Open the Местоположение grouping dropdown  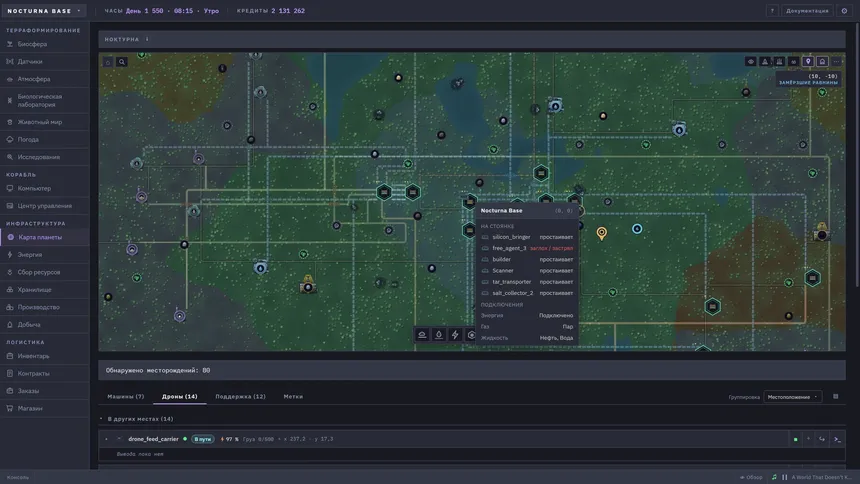793,397
